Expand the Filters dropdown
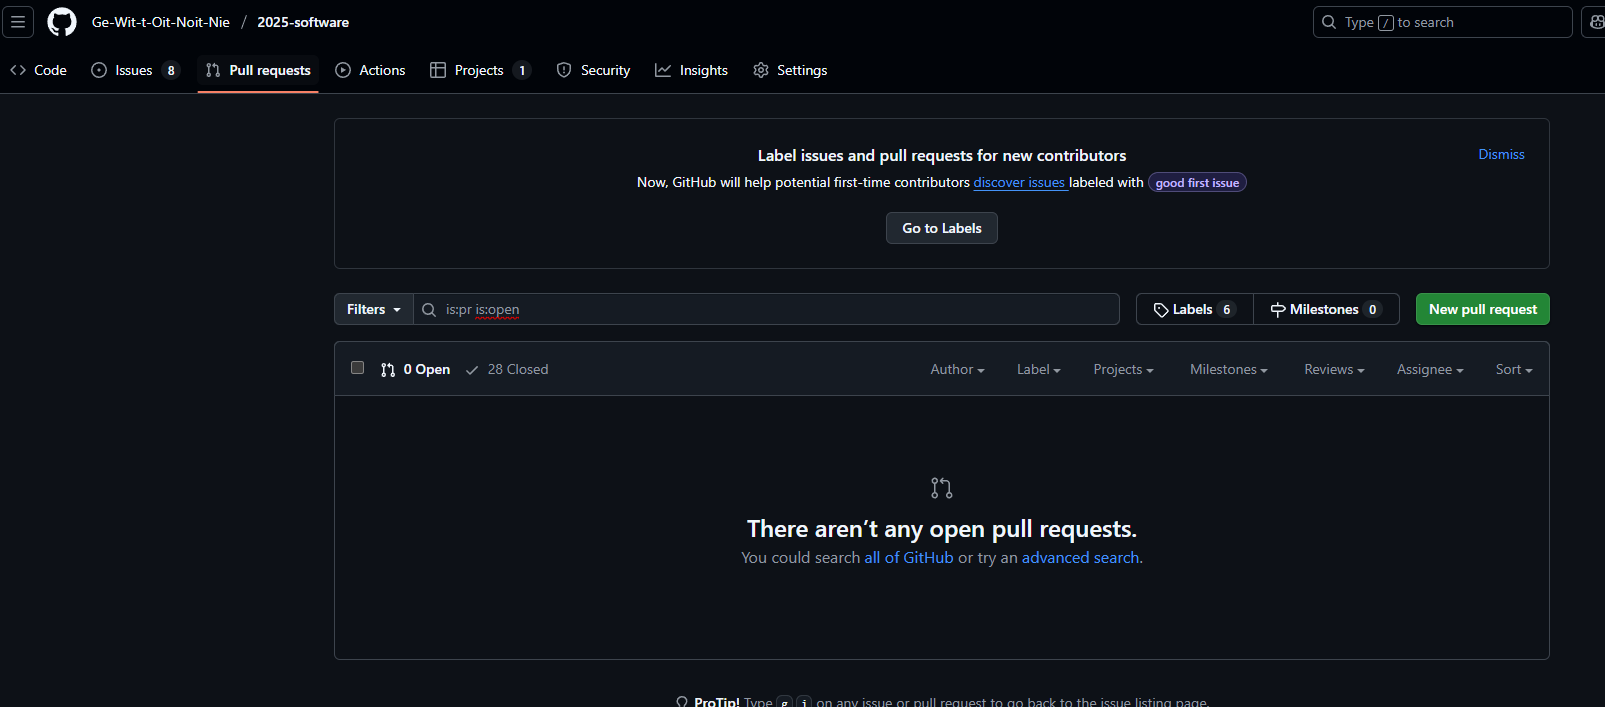This screenshot has width=1605, height=707. 374,309
